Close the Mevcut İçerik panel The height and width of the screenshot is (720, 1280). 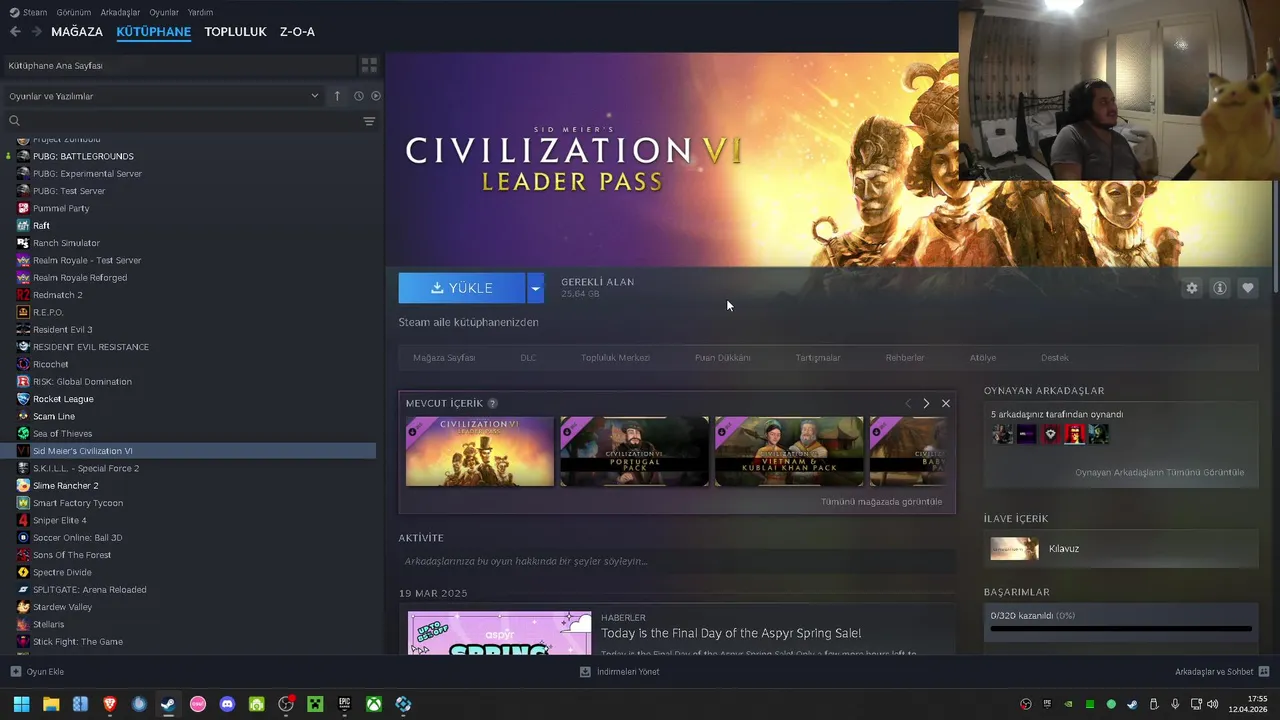point(946,403)
